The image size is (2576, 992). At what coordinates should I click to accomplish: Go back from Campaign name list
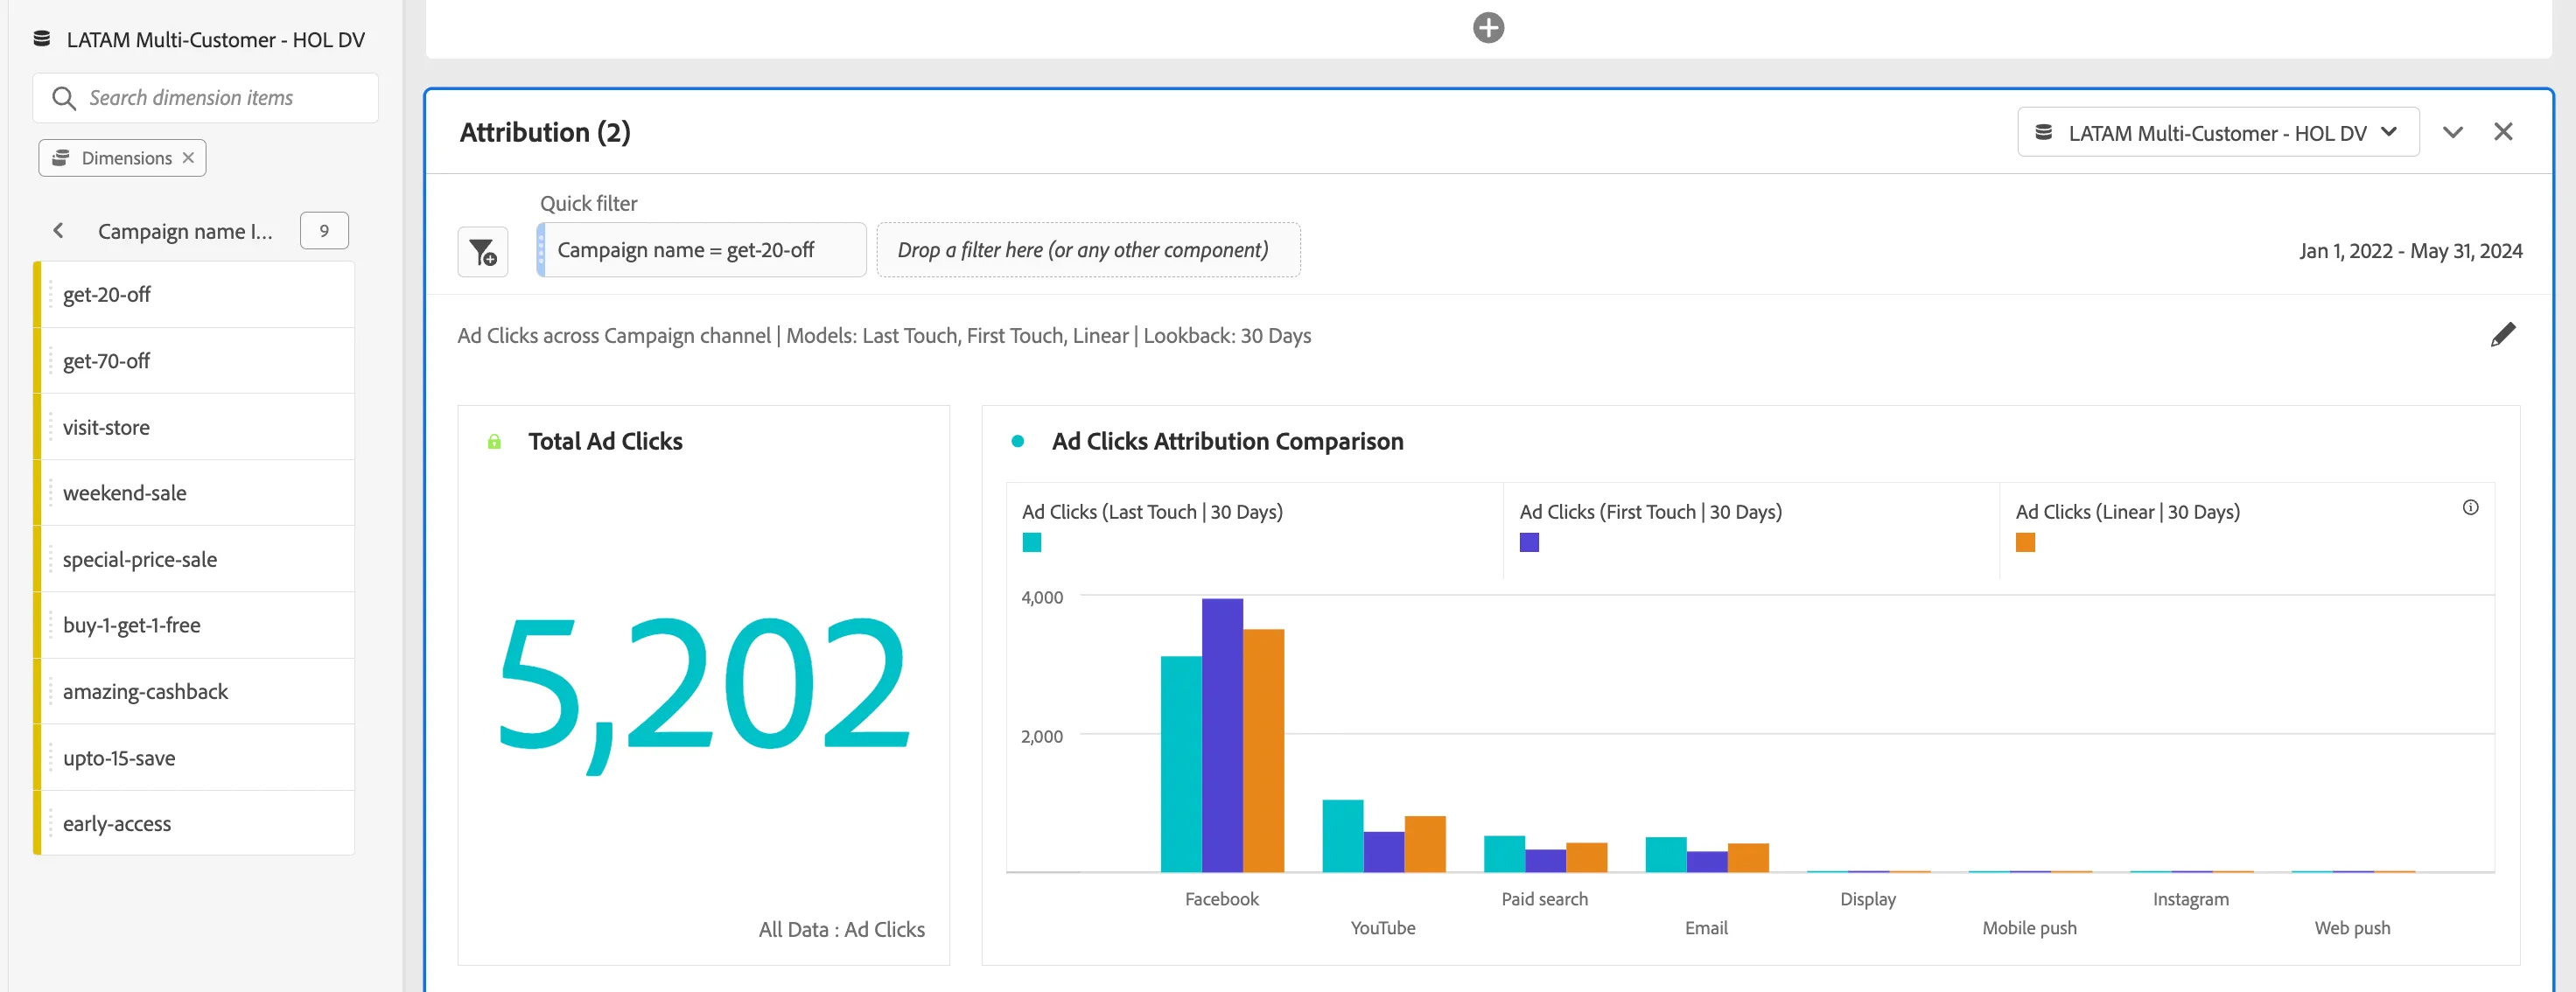point(59,231)
